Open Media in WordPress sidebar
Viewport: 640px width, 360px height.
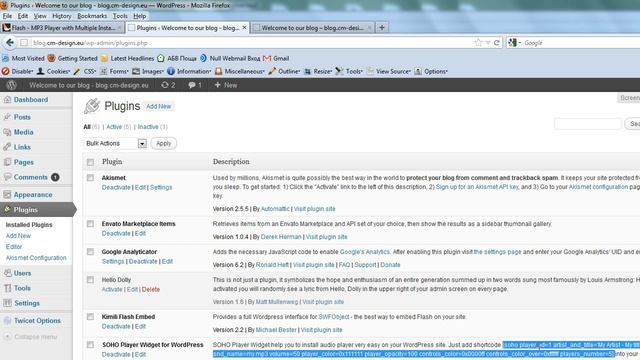click(23, 132)
